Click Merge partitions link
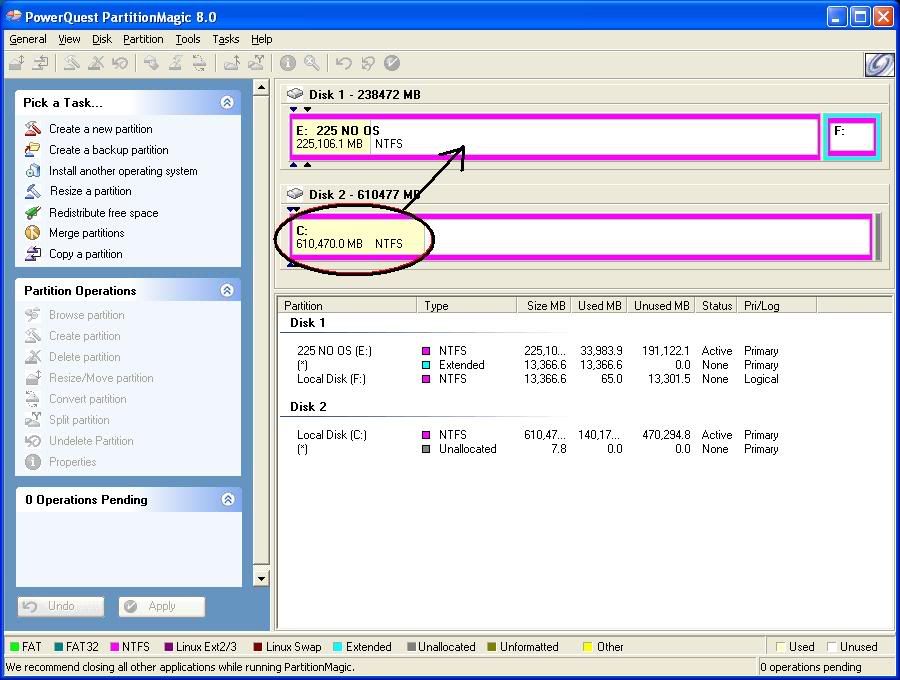Screen dimensions: 900x680 click(87, 232)
